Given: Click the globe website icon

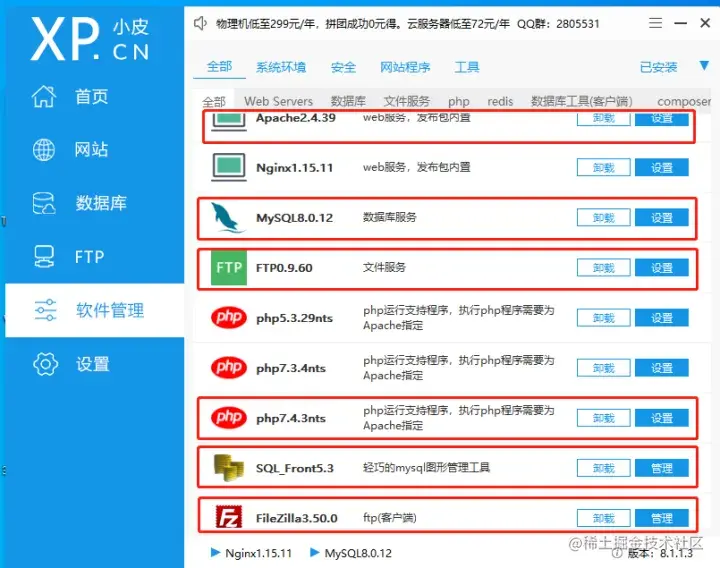Looking at the screenshot, I should pos(44,150).
